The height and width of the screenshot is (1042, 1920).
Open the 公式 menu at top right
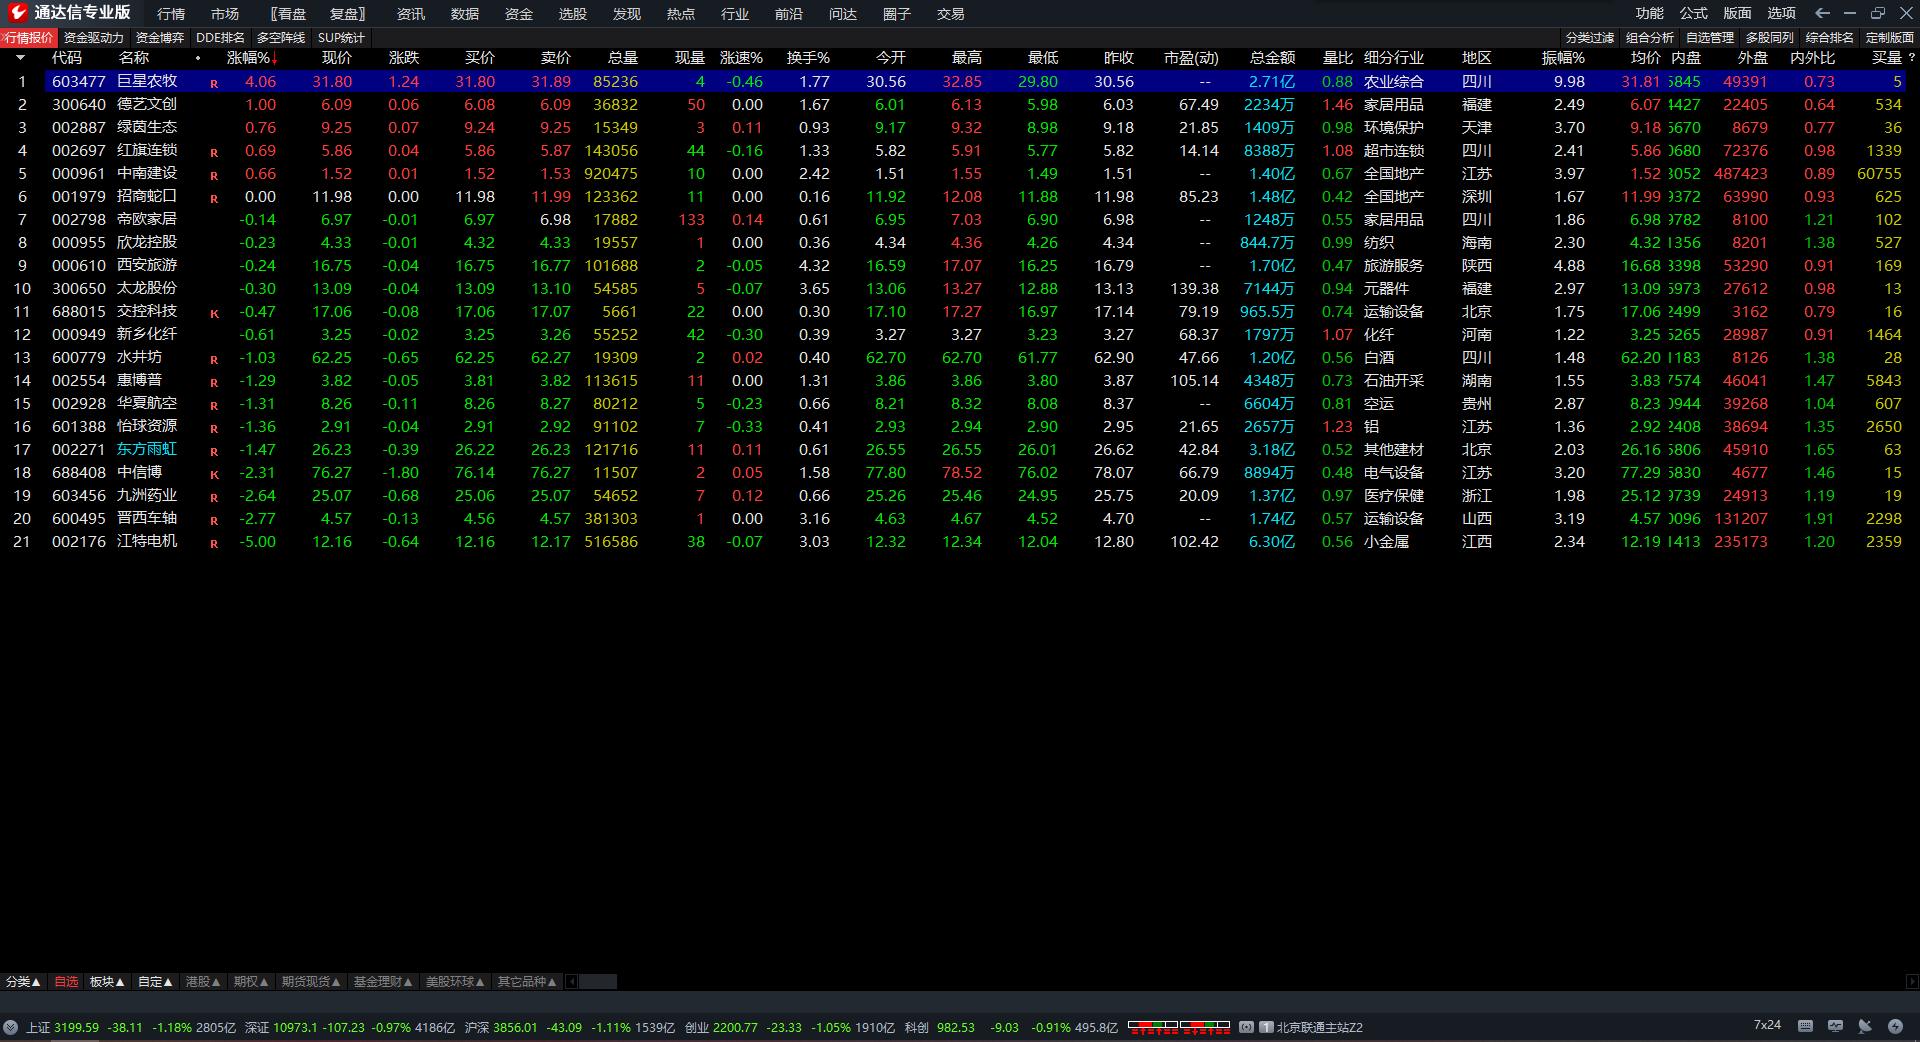click(1694, 13)
